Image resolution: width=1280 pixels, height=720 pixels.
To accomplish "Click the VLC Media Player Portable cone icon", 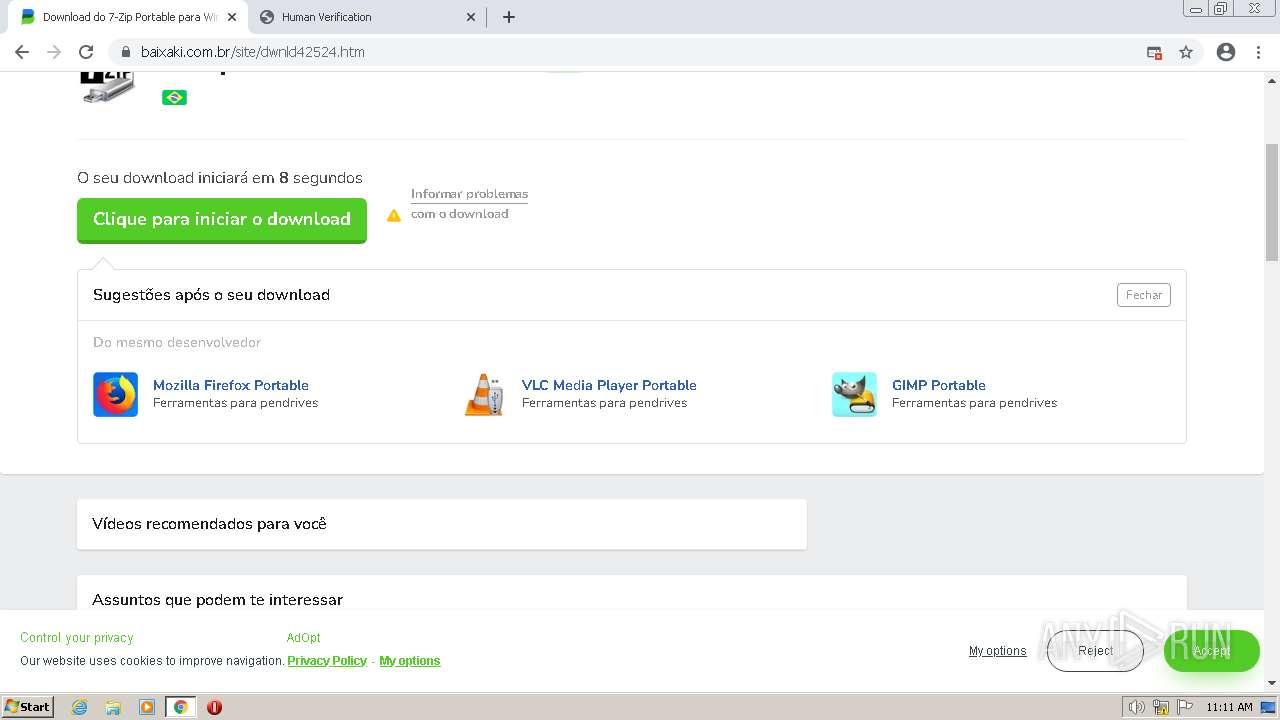I will [484, 394].
